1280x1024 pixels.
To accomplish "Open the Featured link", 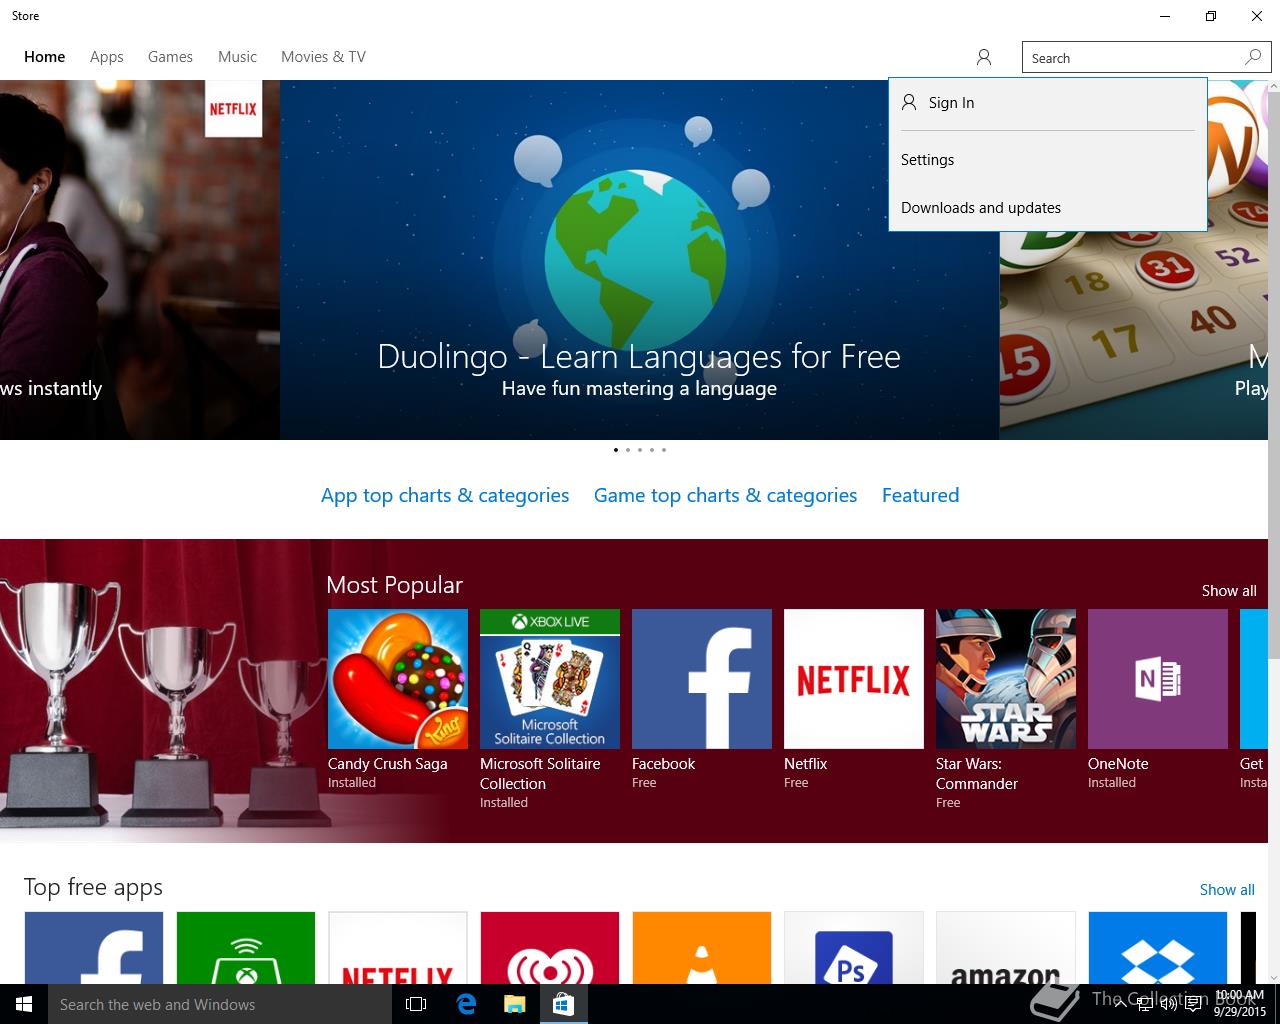I will [x=920, y=495].
